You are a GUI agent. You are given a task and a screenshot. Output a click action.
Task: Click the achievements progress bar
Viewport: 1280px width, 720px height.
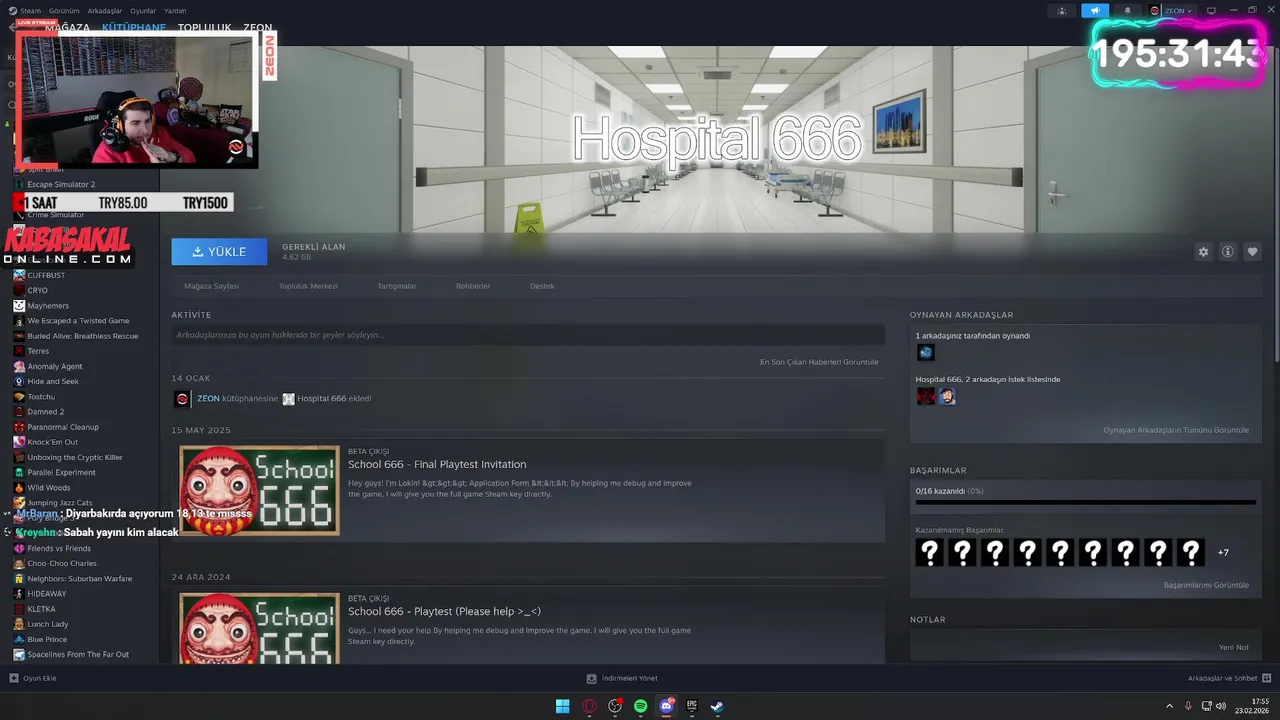pyautogui.click(x=1085, y=502)
